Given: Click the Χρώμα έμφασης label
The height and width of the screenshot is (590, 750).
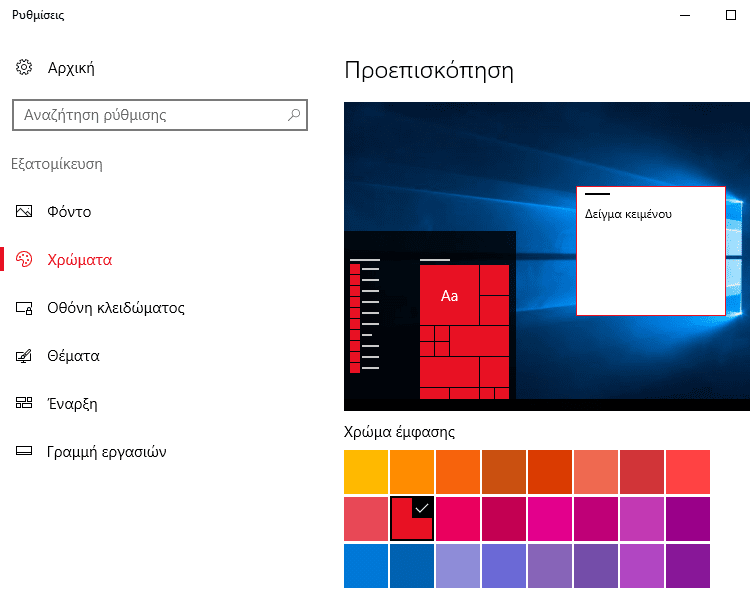Looking at the screenshot, I should 399,432.
